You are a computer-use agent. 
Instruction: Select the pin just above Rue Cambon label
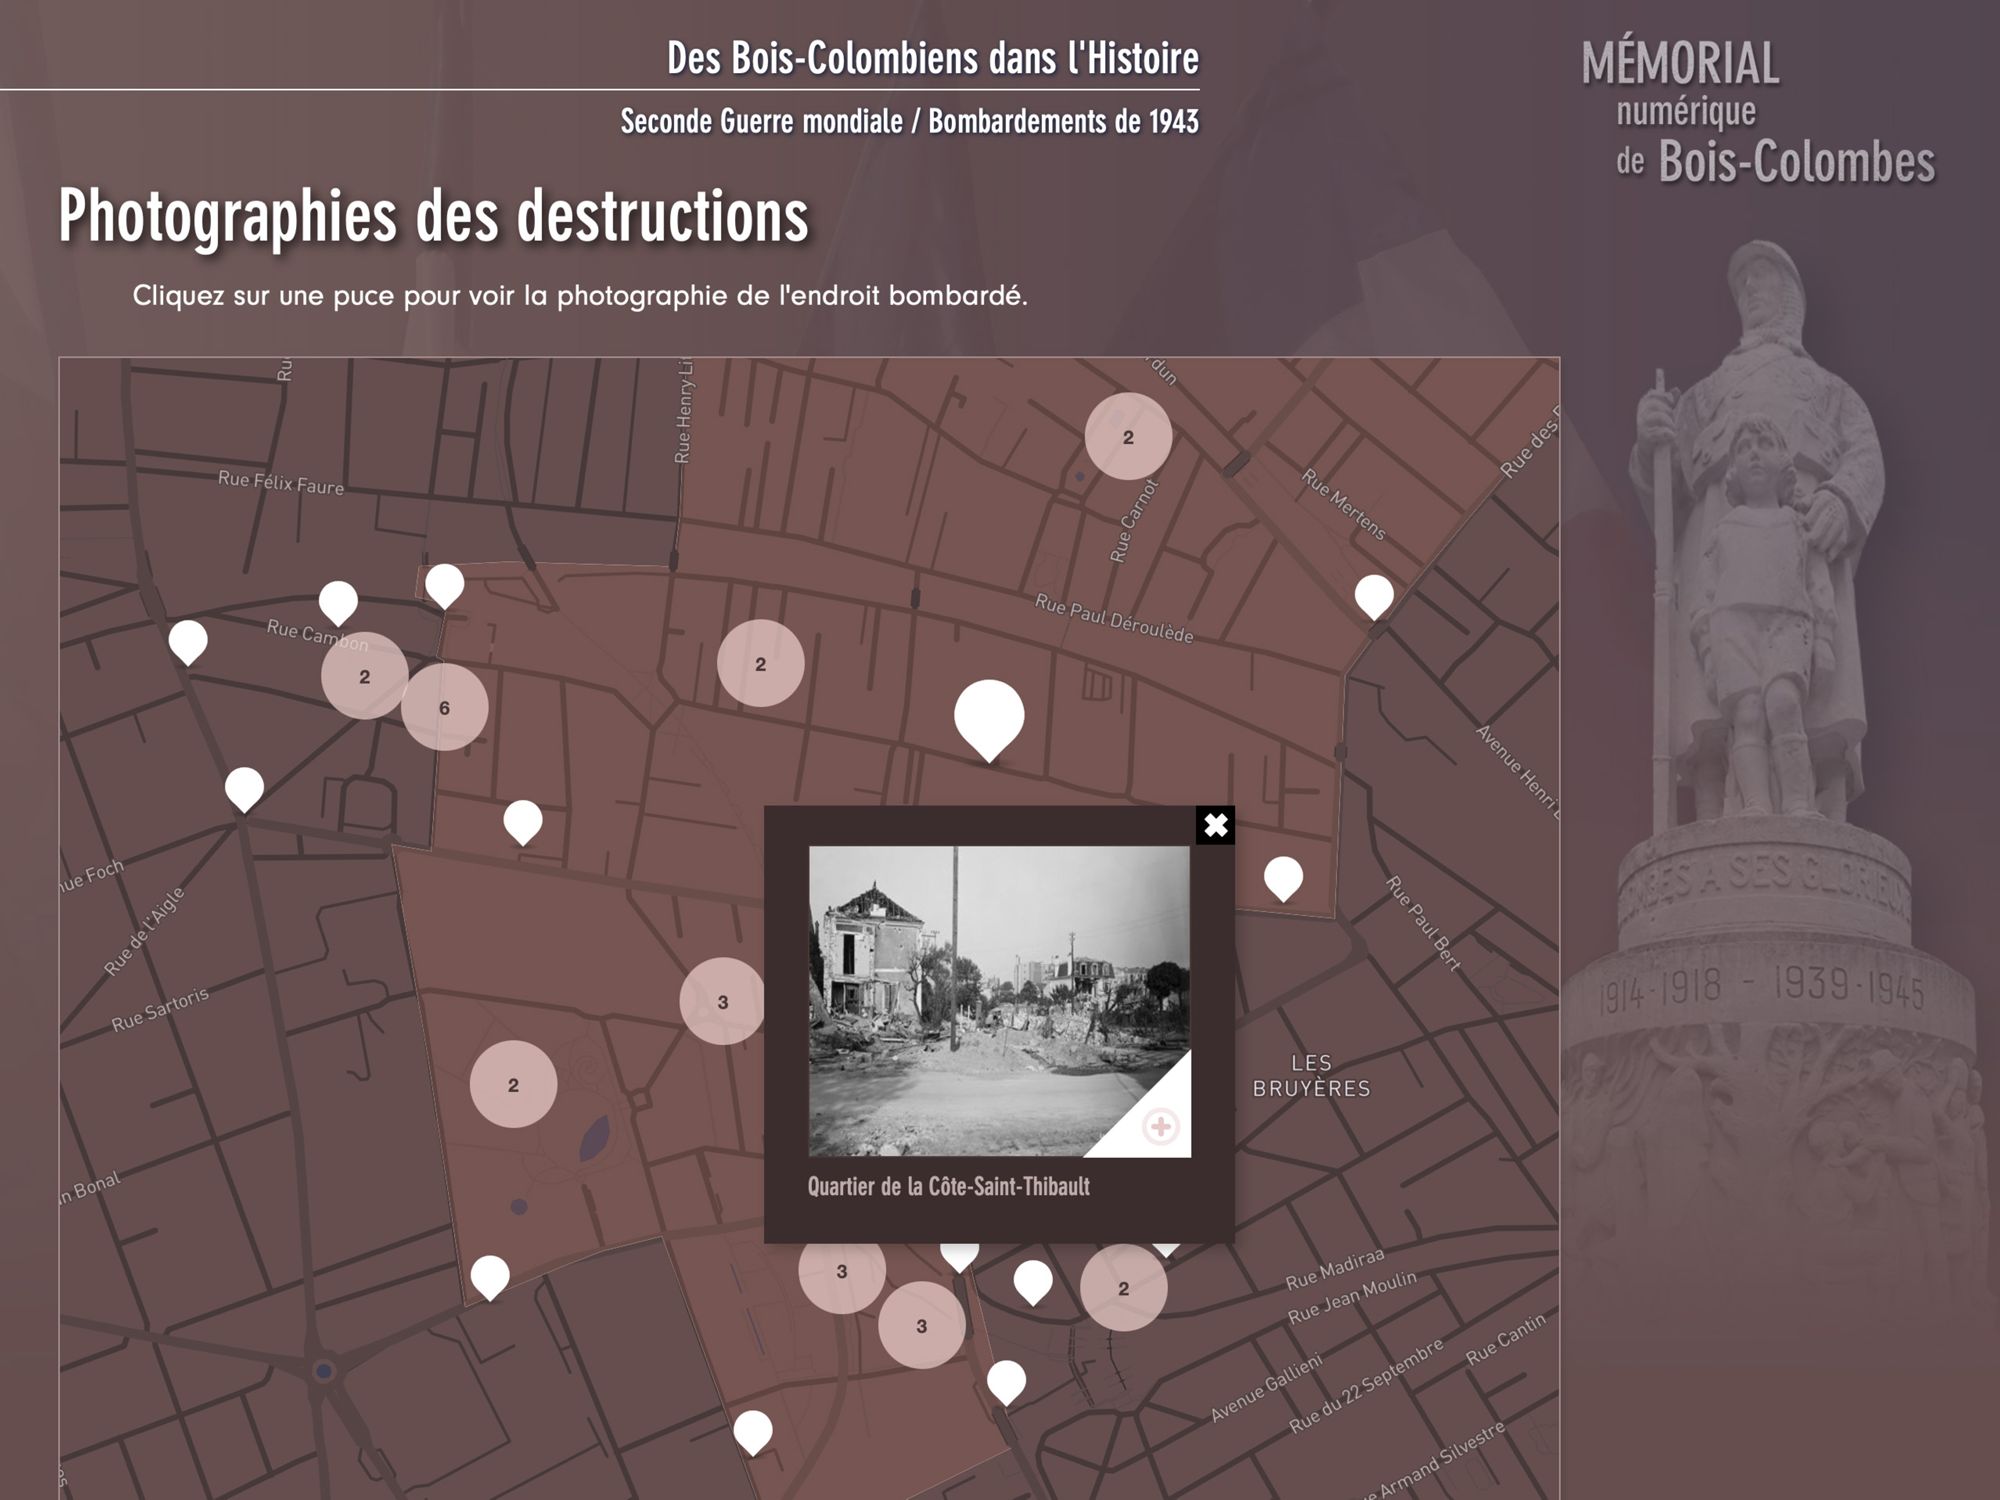pyautogui.click(x=338, y=600)
